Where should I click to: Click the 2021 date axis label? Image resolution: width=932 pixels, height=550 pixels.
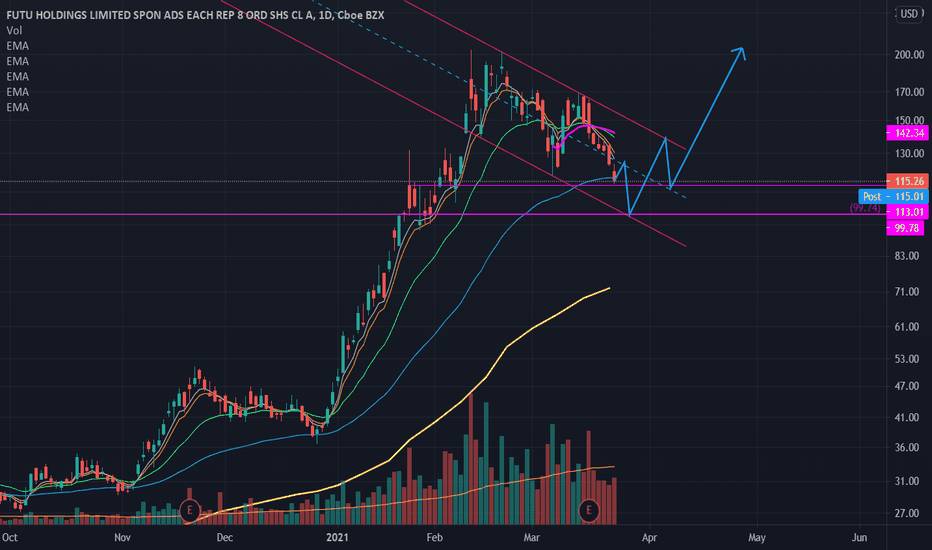[x=337, y=538]
